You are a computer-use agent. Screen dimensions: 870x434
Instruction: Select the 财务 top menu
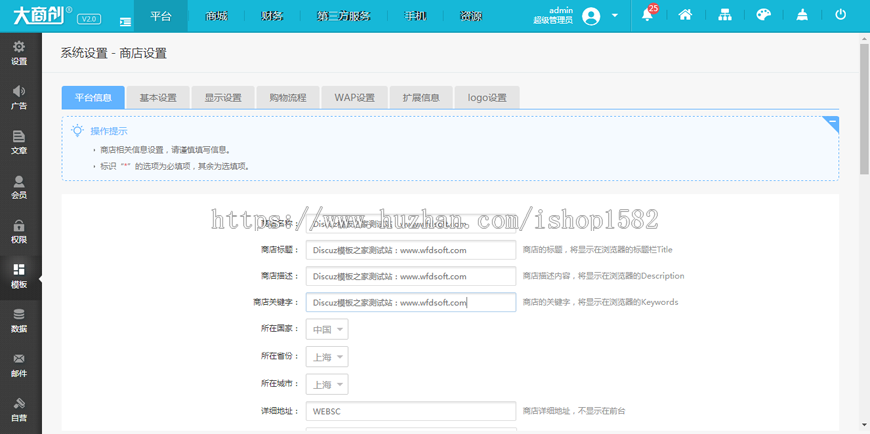(x=272, y=16)
